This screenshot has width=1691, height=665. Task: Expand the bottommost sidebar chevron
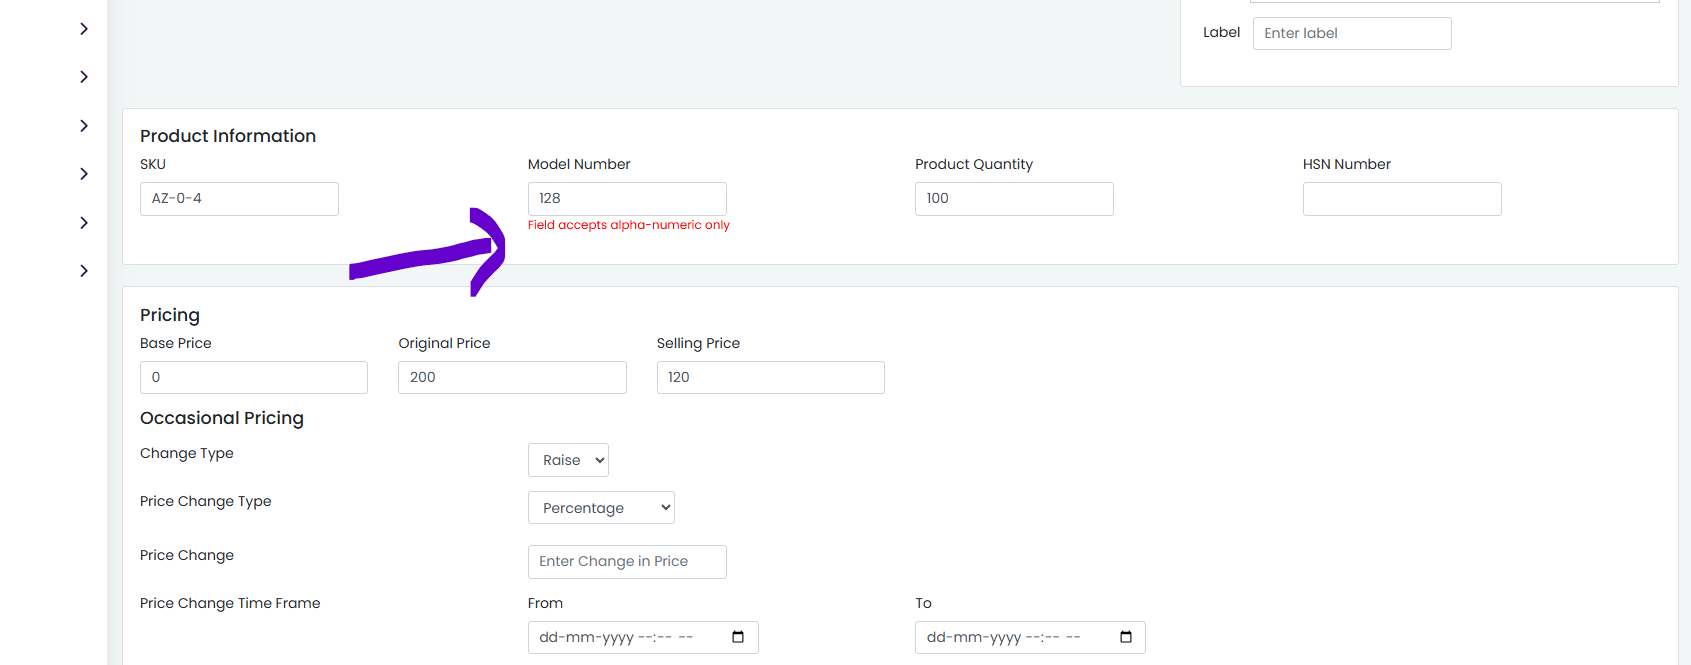click(x=84, y=271)
